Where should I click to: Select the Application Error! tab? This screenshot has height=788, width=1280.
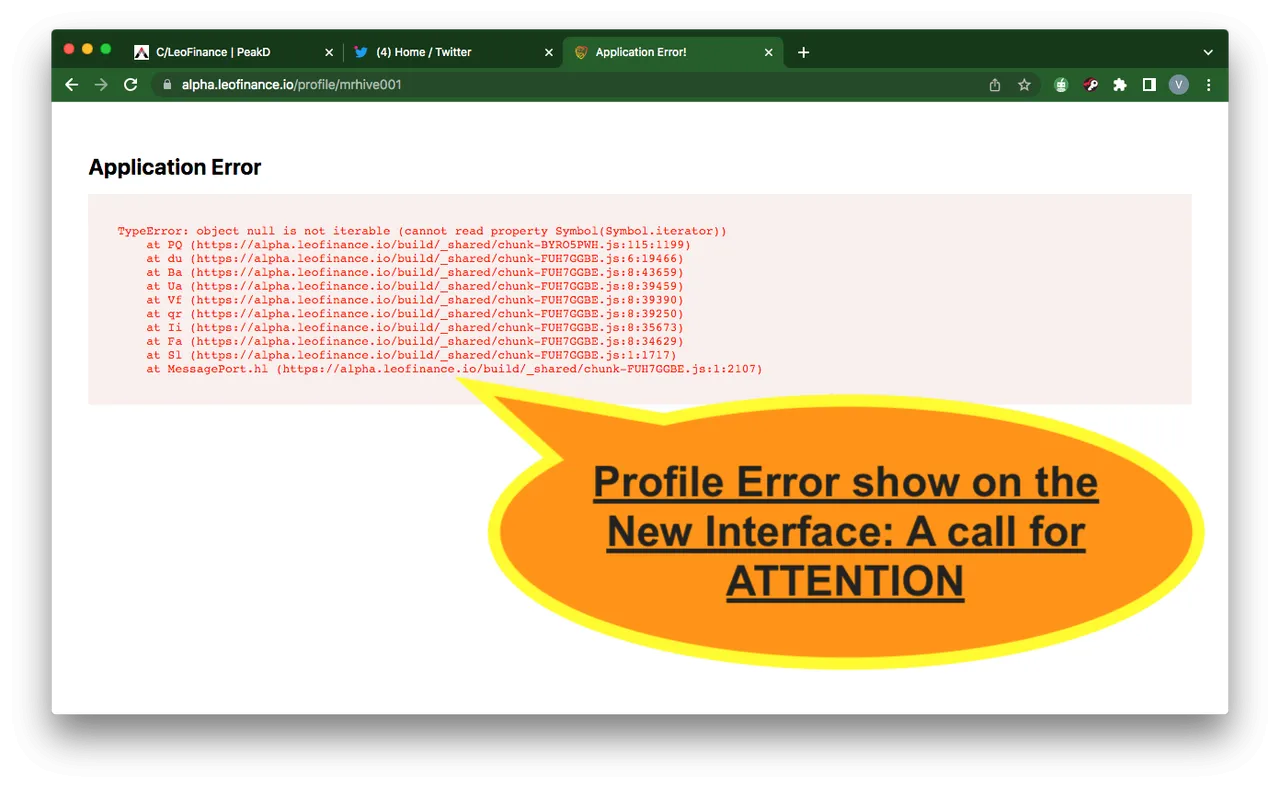pos(673,52)
